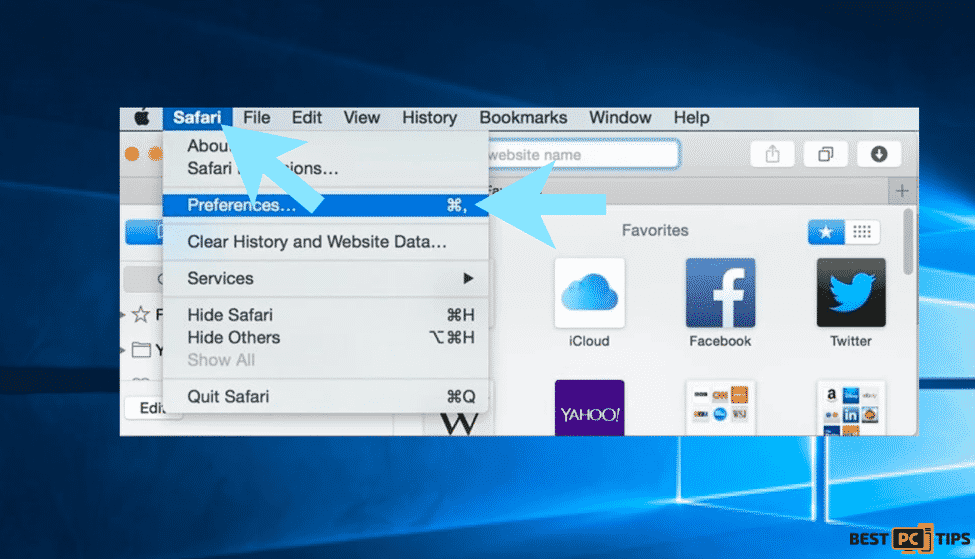Select Quit Safari

click(325, 397)
